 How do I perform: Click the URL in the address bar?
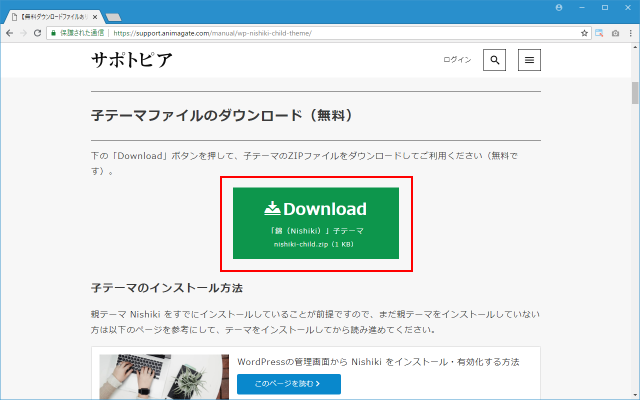point(212,33)
